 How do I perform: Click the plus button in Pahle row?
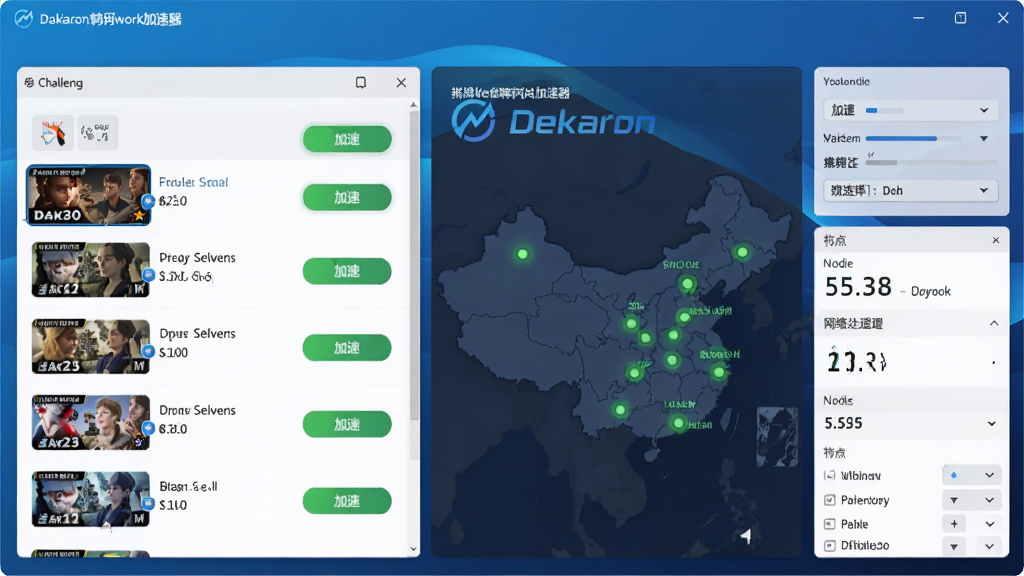click(x=954, y=524)
